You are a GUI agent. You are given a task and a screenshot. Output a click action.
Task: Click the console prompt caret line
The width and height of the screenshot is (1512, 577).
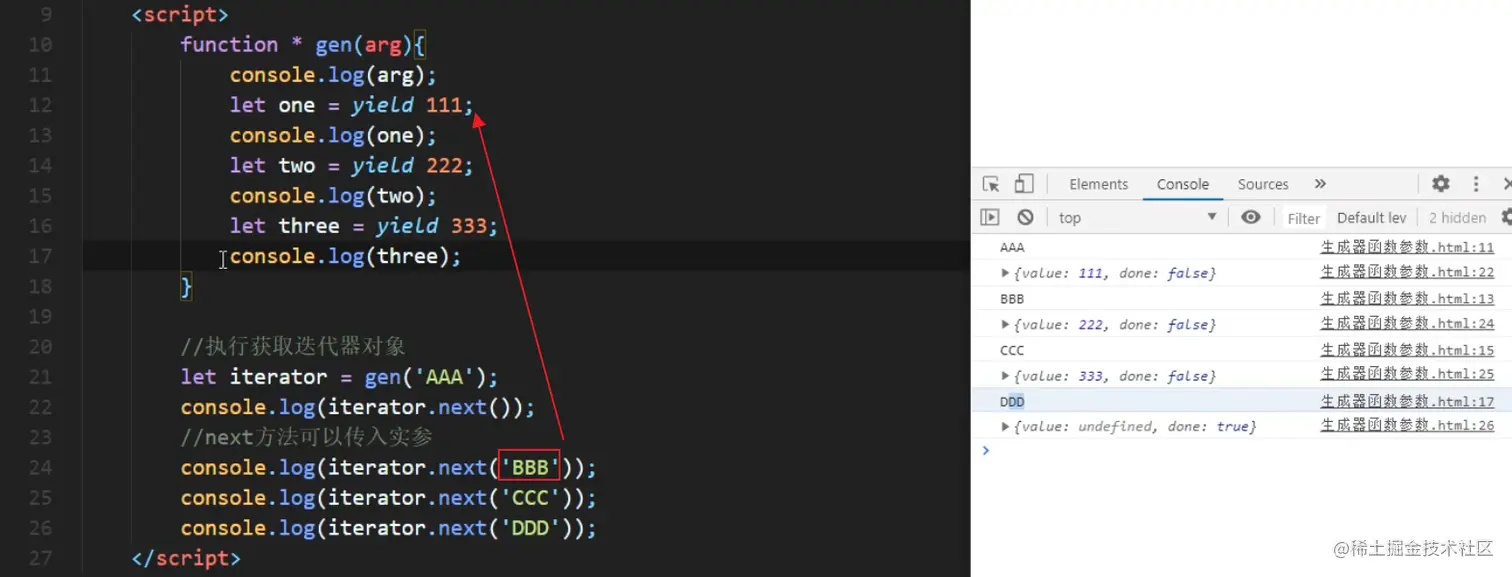(1241, 450)
